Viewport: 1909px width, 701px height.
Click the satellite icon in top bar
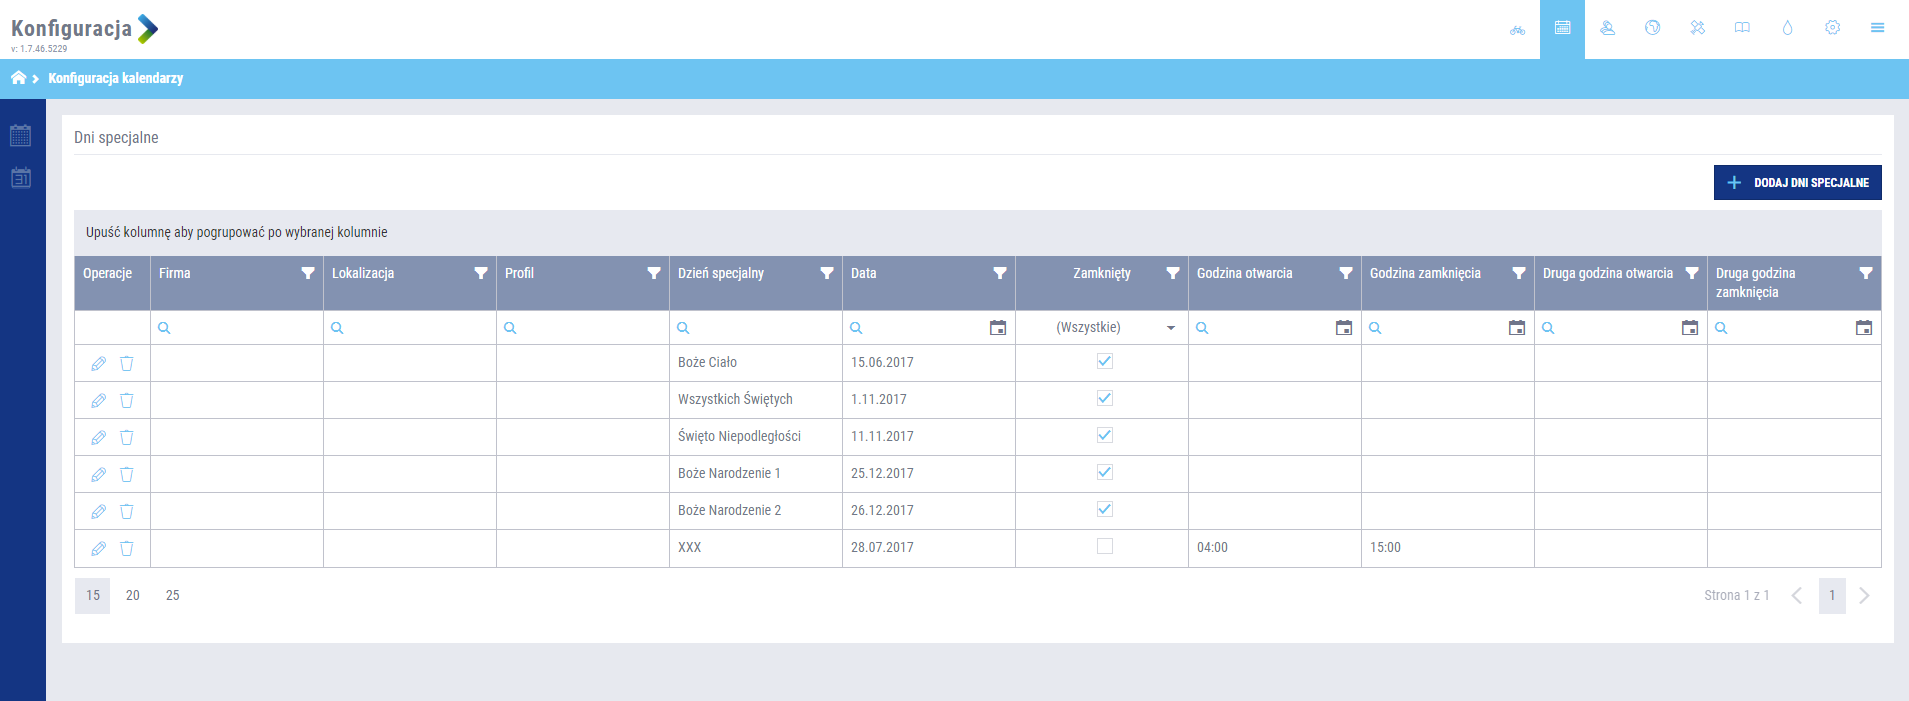click(x=1697, y=28)
